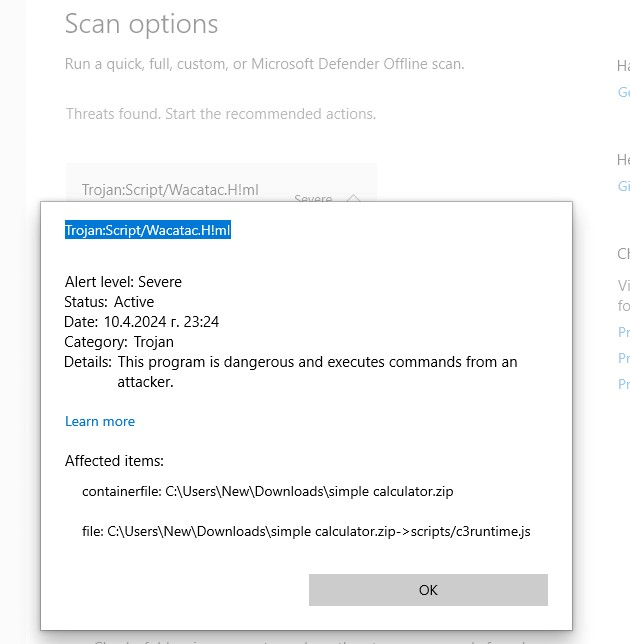The height and width of the screenshot is (644, 630).
Task: Collapse the Severe threat chevron
Action: click(x=354, y=199)
